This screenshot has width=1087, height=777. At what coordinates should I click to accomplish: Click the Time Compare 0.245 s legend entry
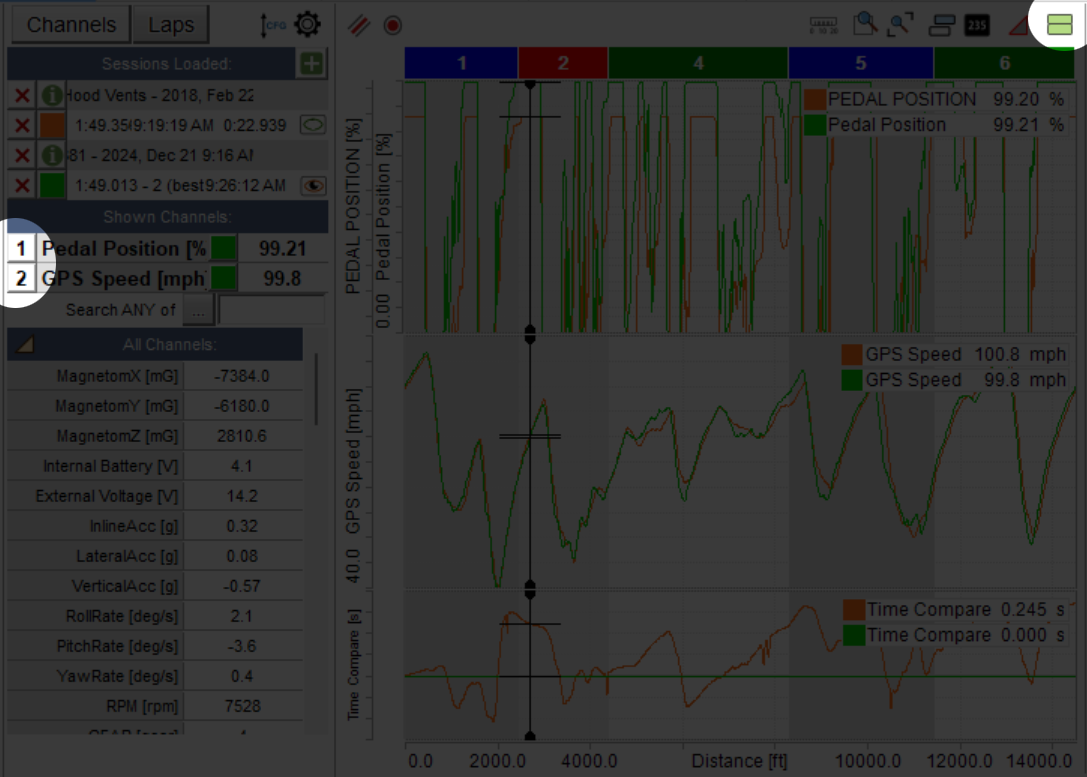[x=954, y=609]
